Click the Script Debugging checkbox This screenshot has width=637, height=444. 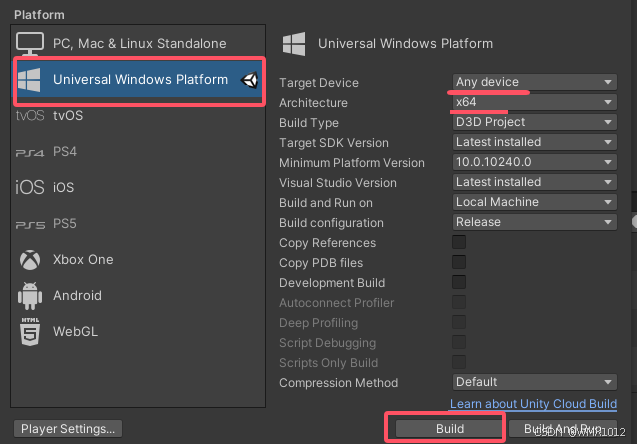[459, 342]
